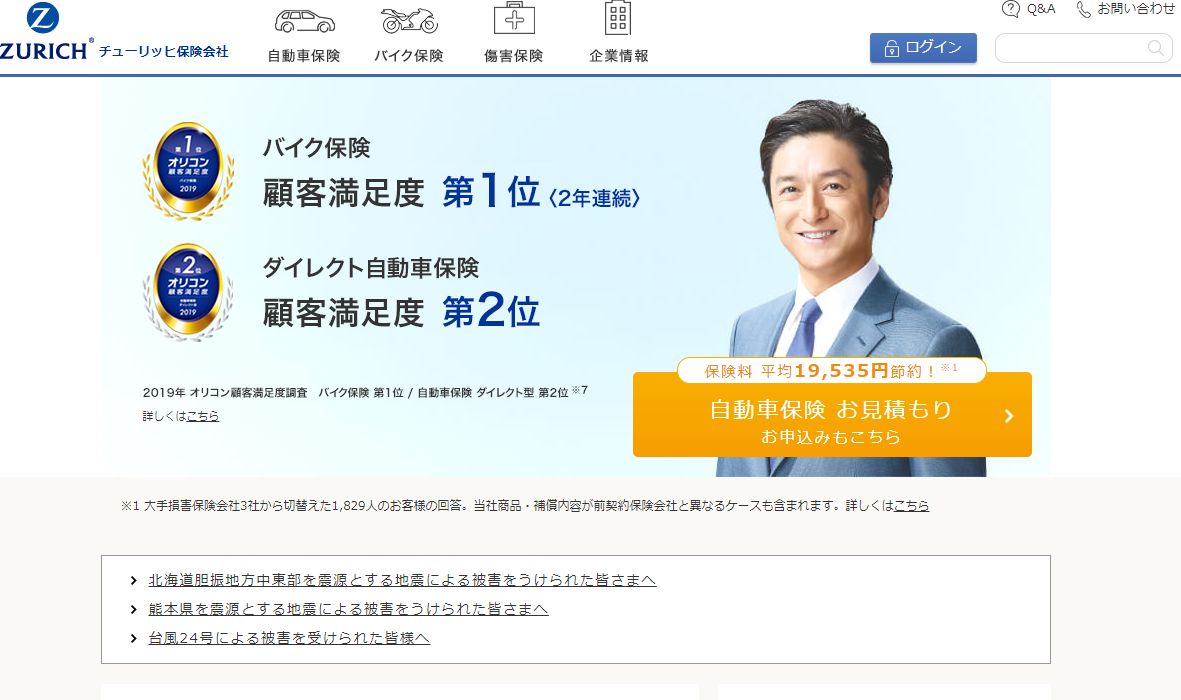The width and height of the screenshot is (1181, 700).
Task: Click chevron beside Hokkaido earthquake notice
Action: click(x=133, y=580)
